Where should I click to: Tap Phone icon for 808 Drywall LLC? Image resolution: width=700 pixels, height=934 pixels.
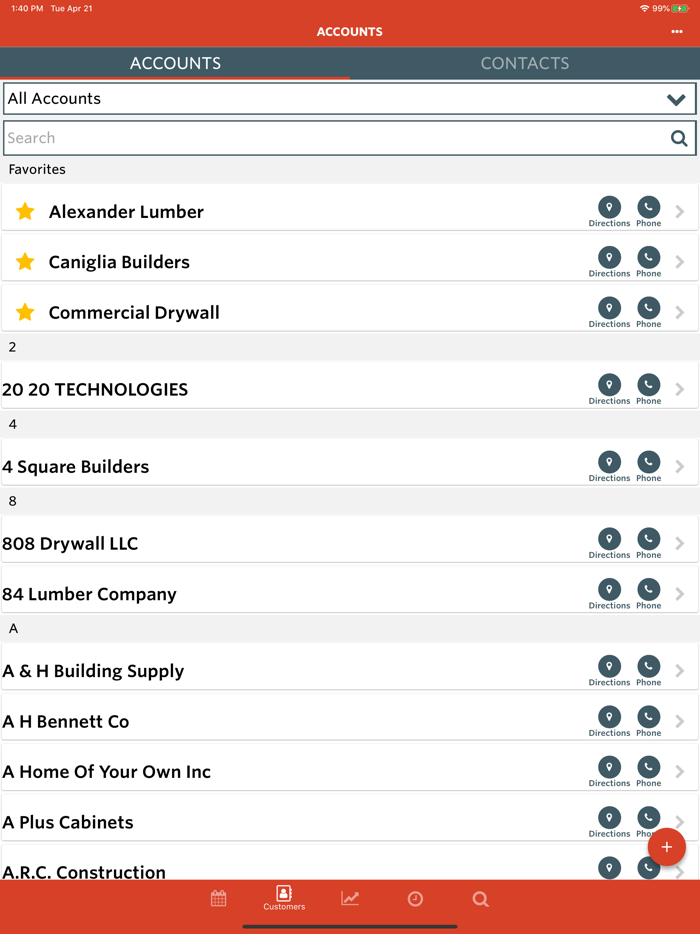coord(648,543)
